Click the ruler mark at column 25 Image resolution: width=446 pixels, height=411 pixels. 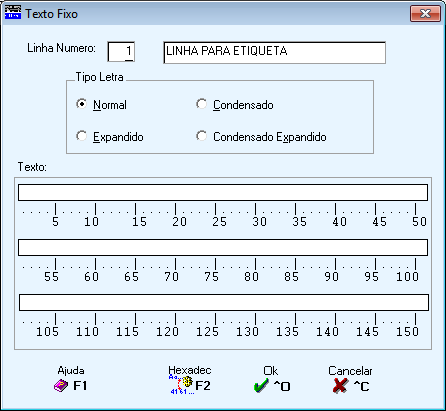tap(216, 209)
